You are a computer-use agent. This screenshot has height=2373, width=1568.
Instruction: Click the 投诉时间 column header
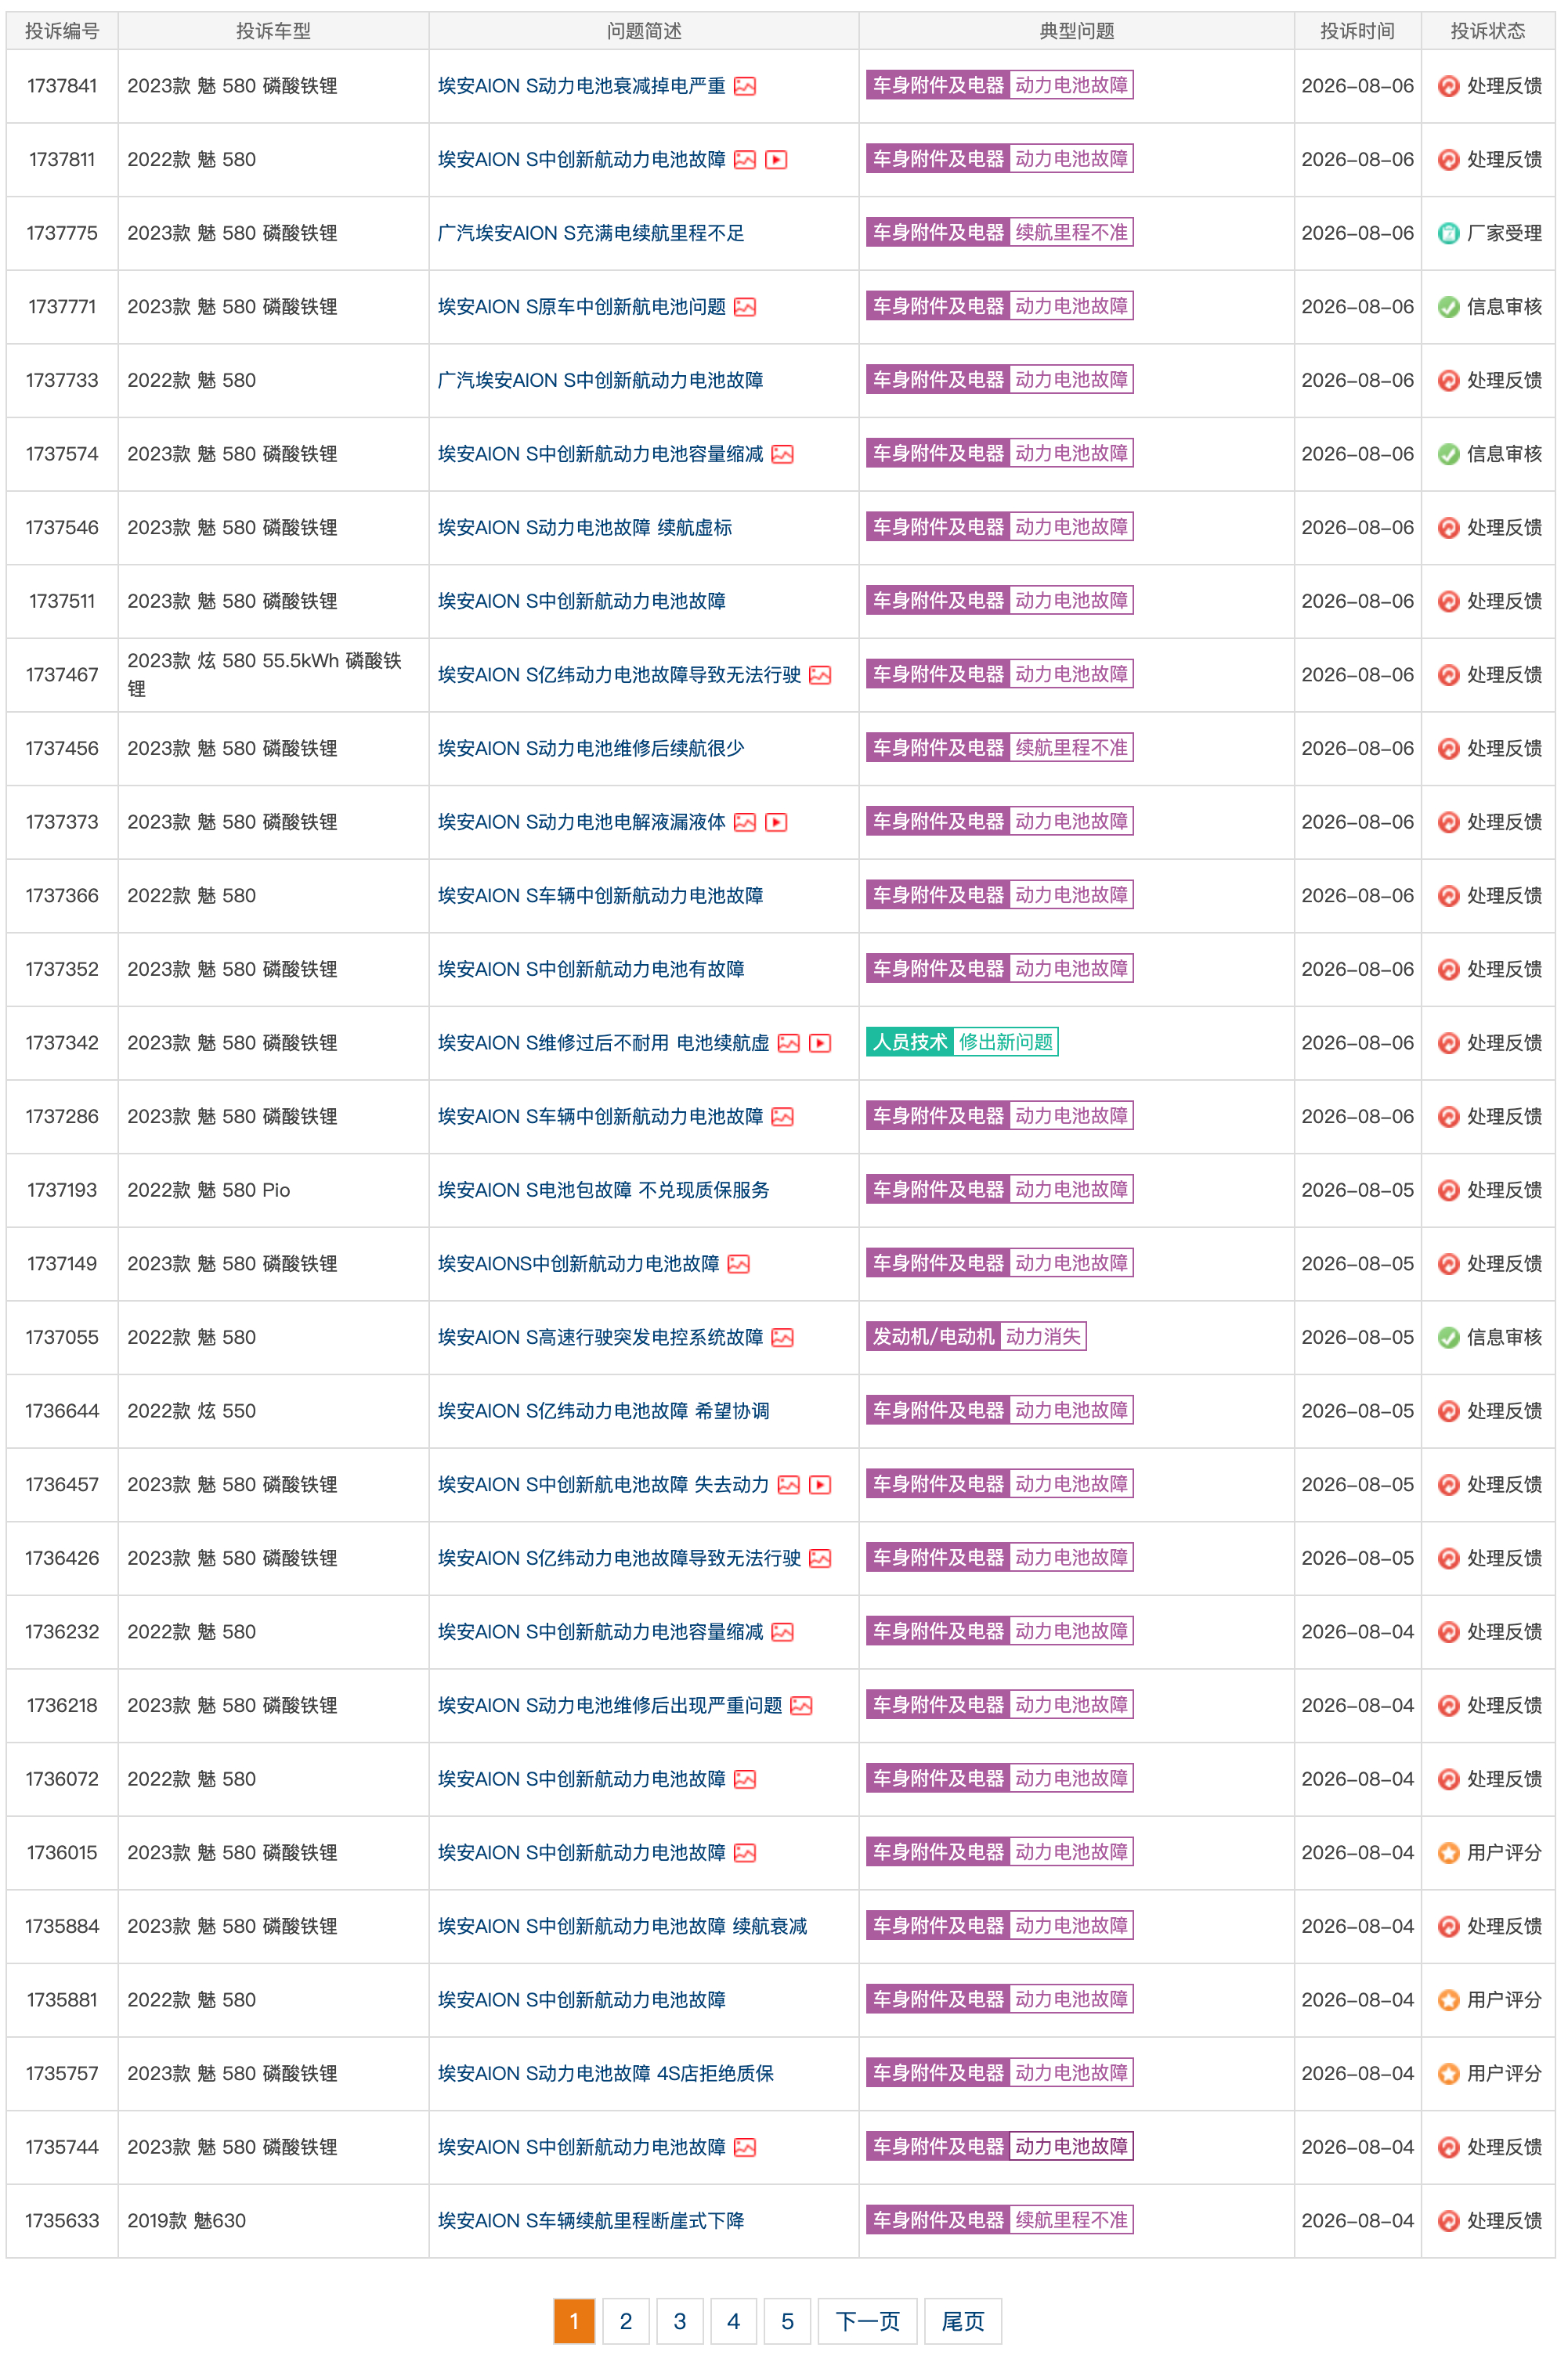coord(1357,31)
